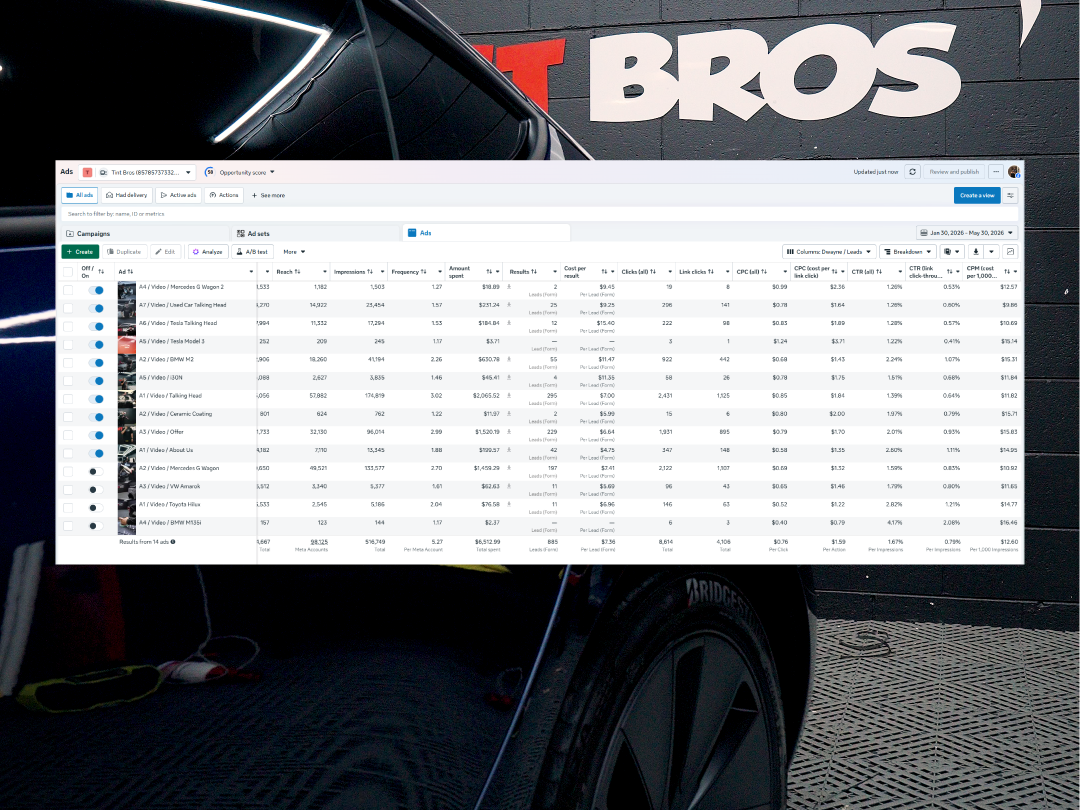Open CPM column header dropdown arrow
The height and width of the screenshot is (810, 1080).
point(1015,271)
